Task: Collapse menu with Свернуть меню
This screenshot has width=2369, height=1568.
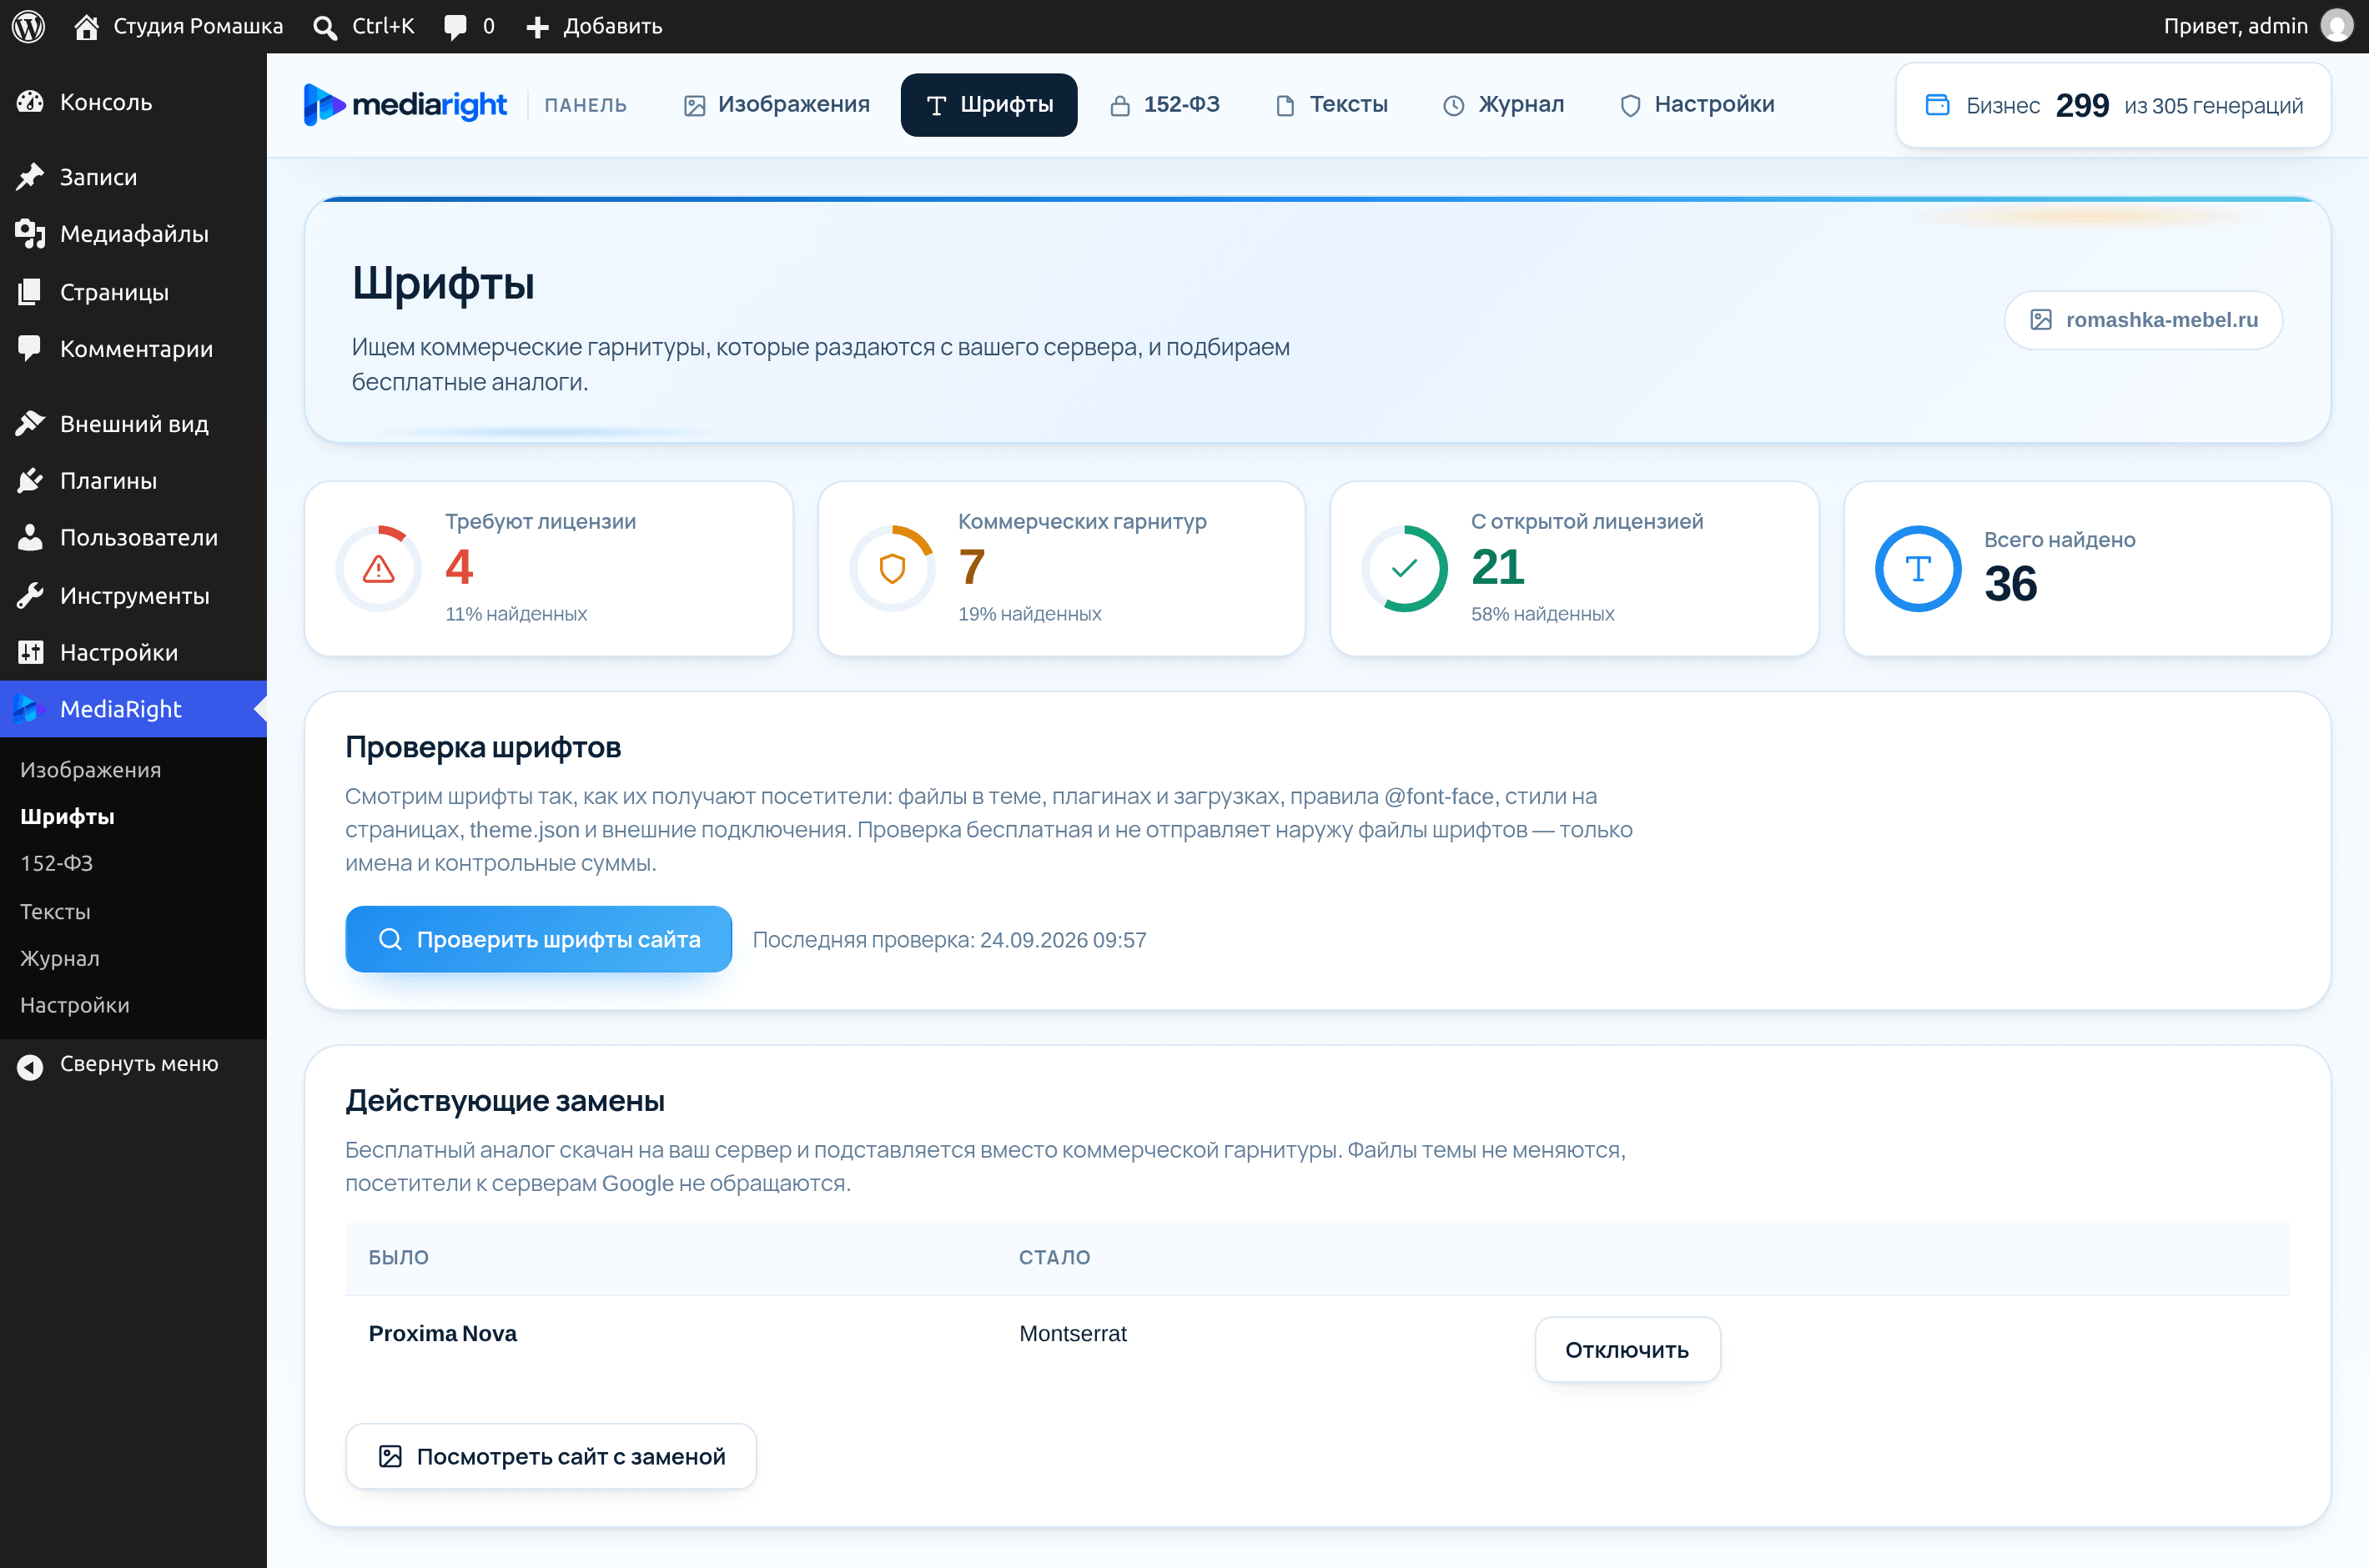Action: 134,1064
